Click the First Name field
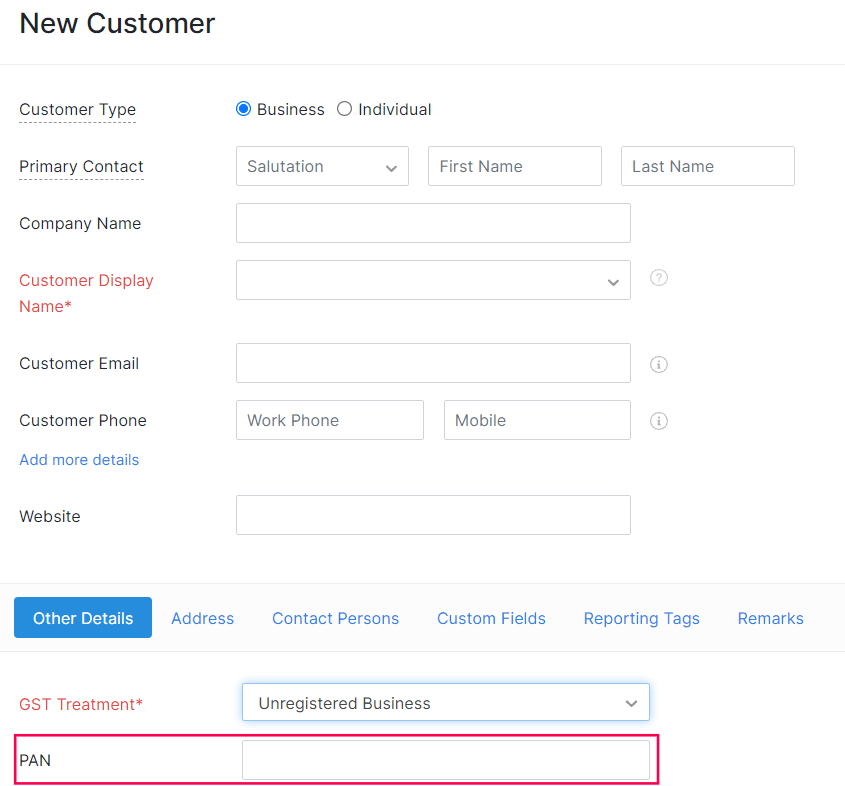The image size is (845, 786). 514,166
